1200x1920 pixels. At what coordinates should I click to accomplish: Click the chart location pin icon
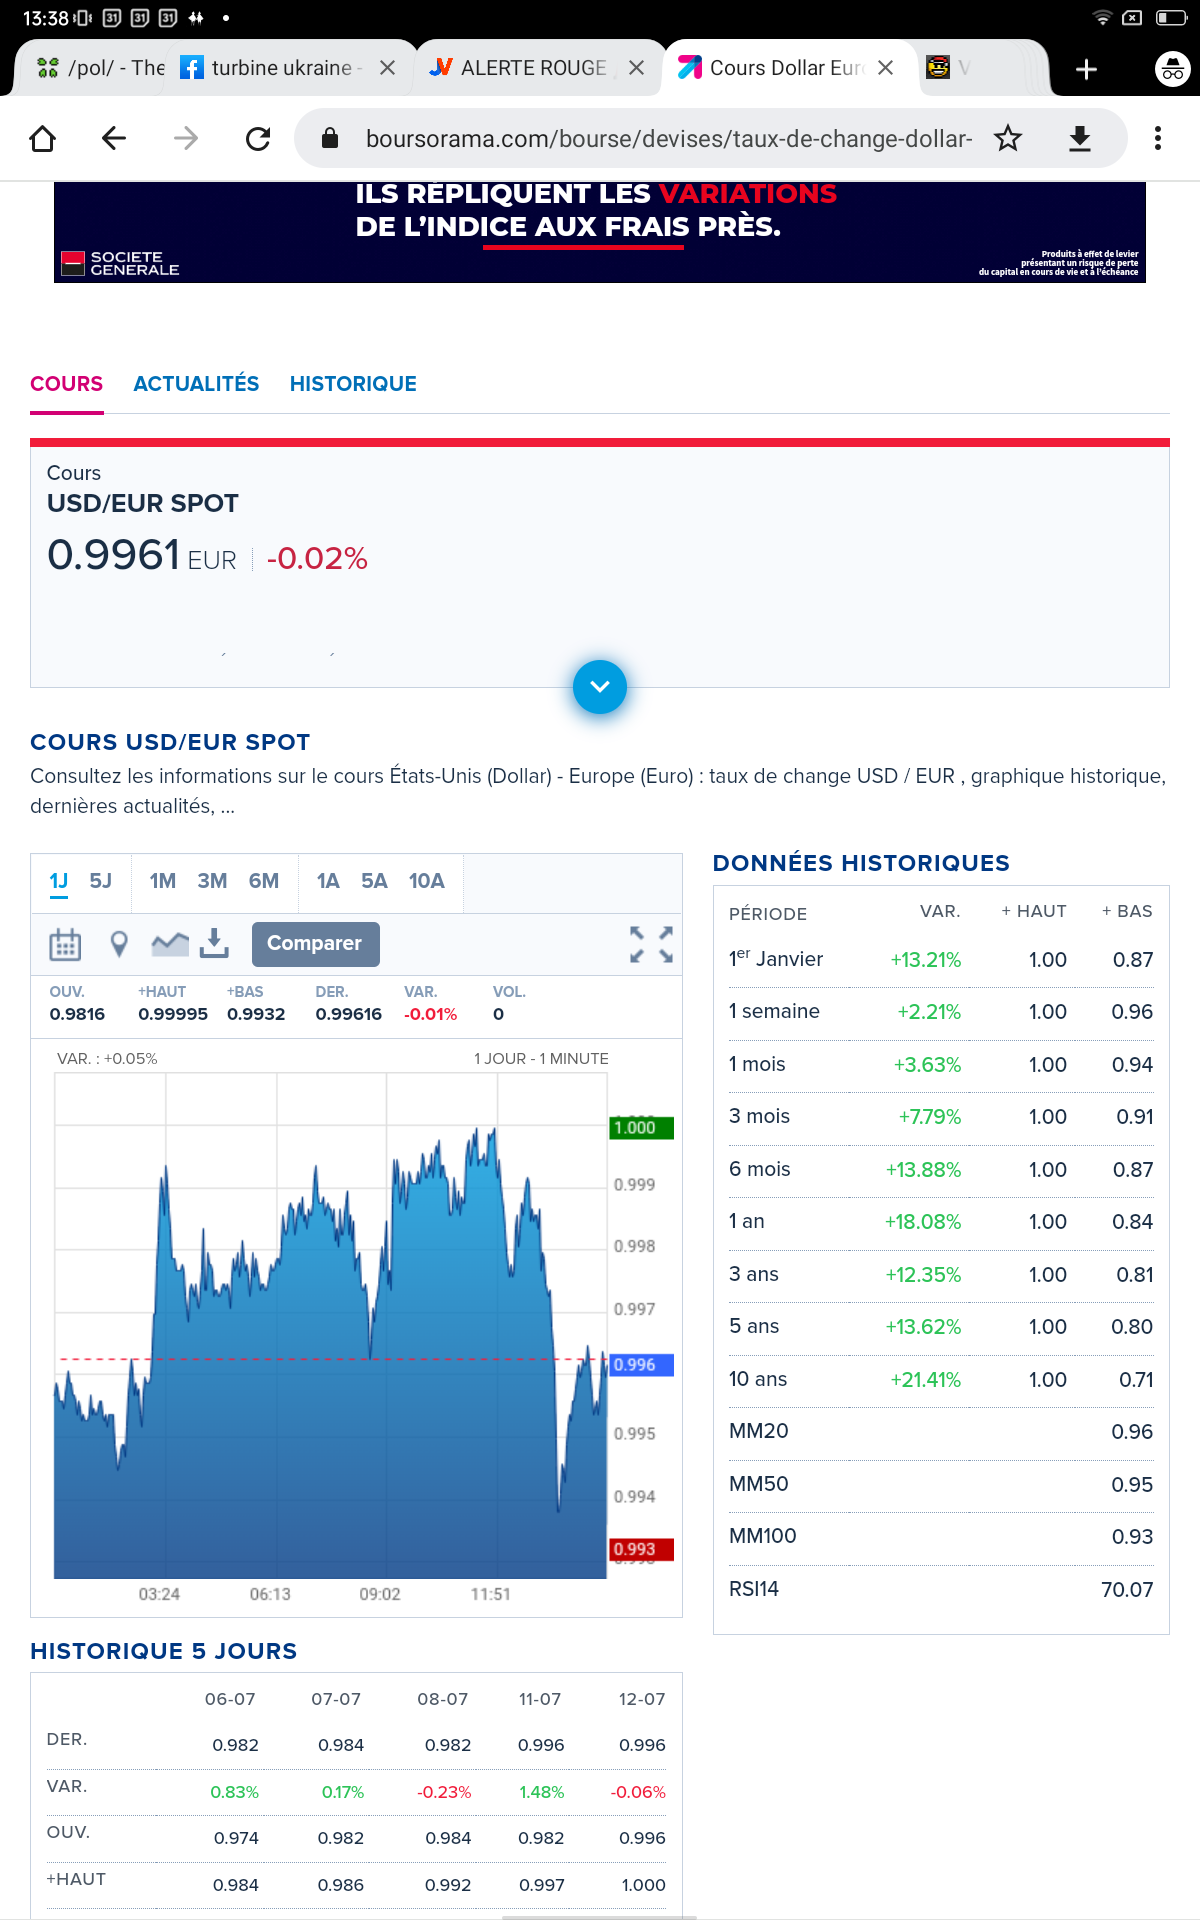coord(119,944)
